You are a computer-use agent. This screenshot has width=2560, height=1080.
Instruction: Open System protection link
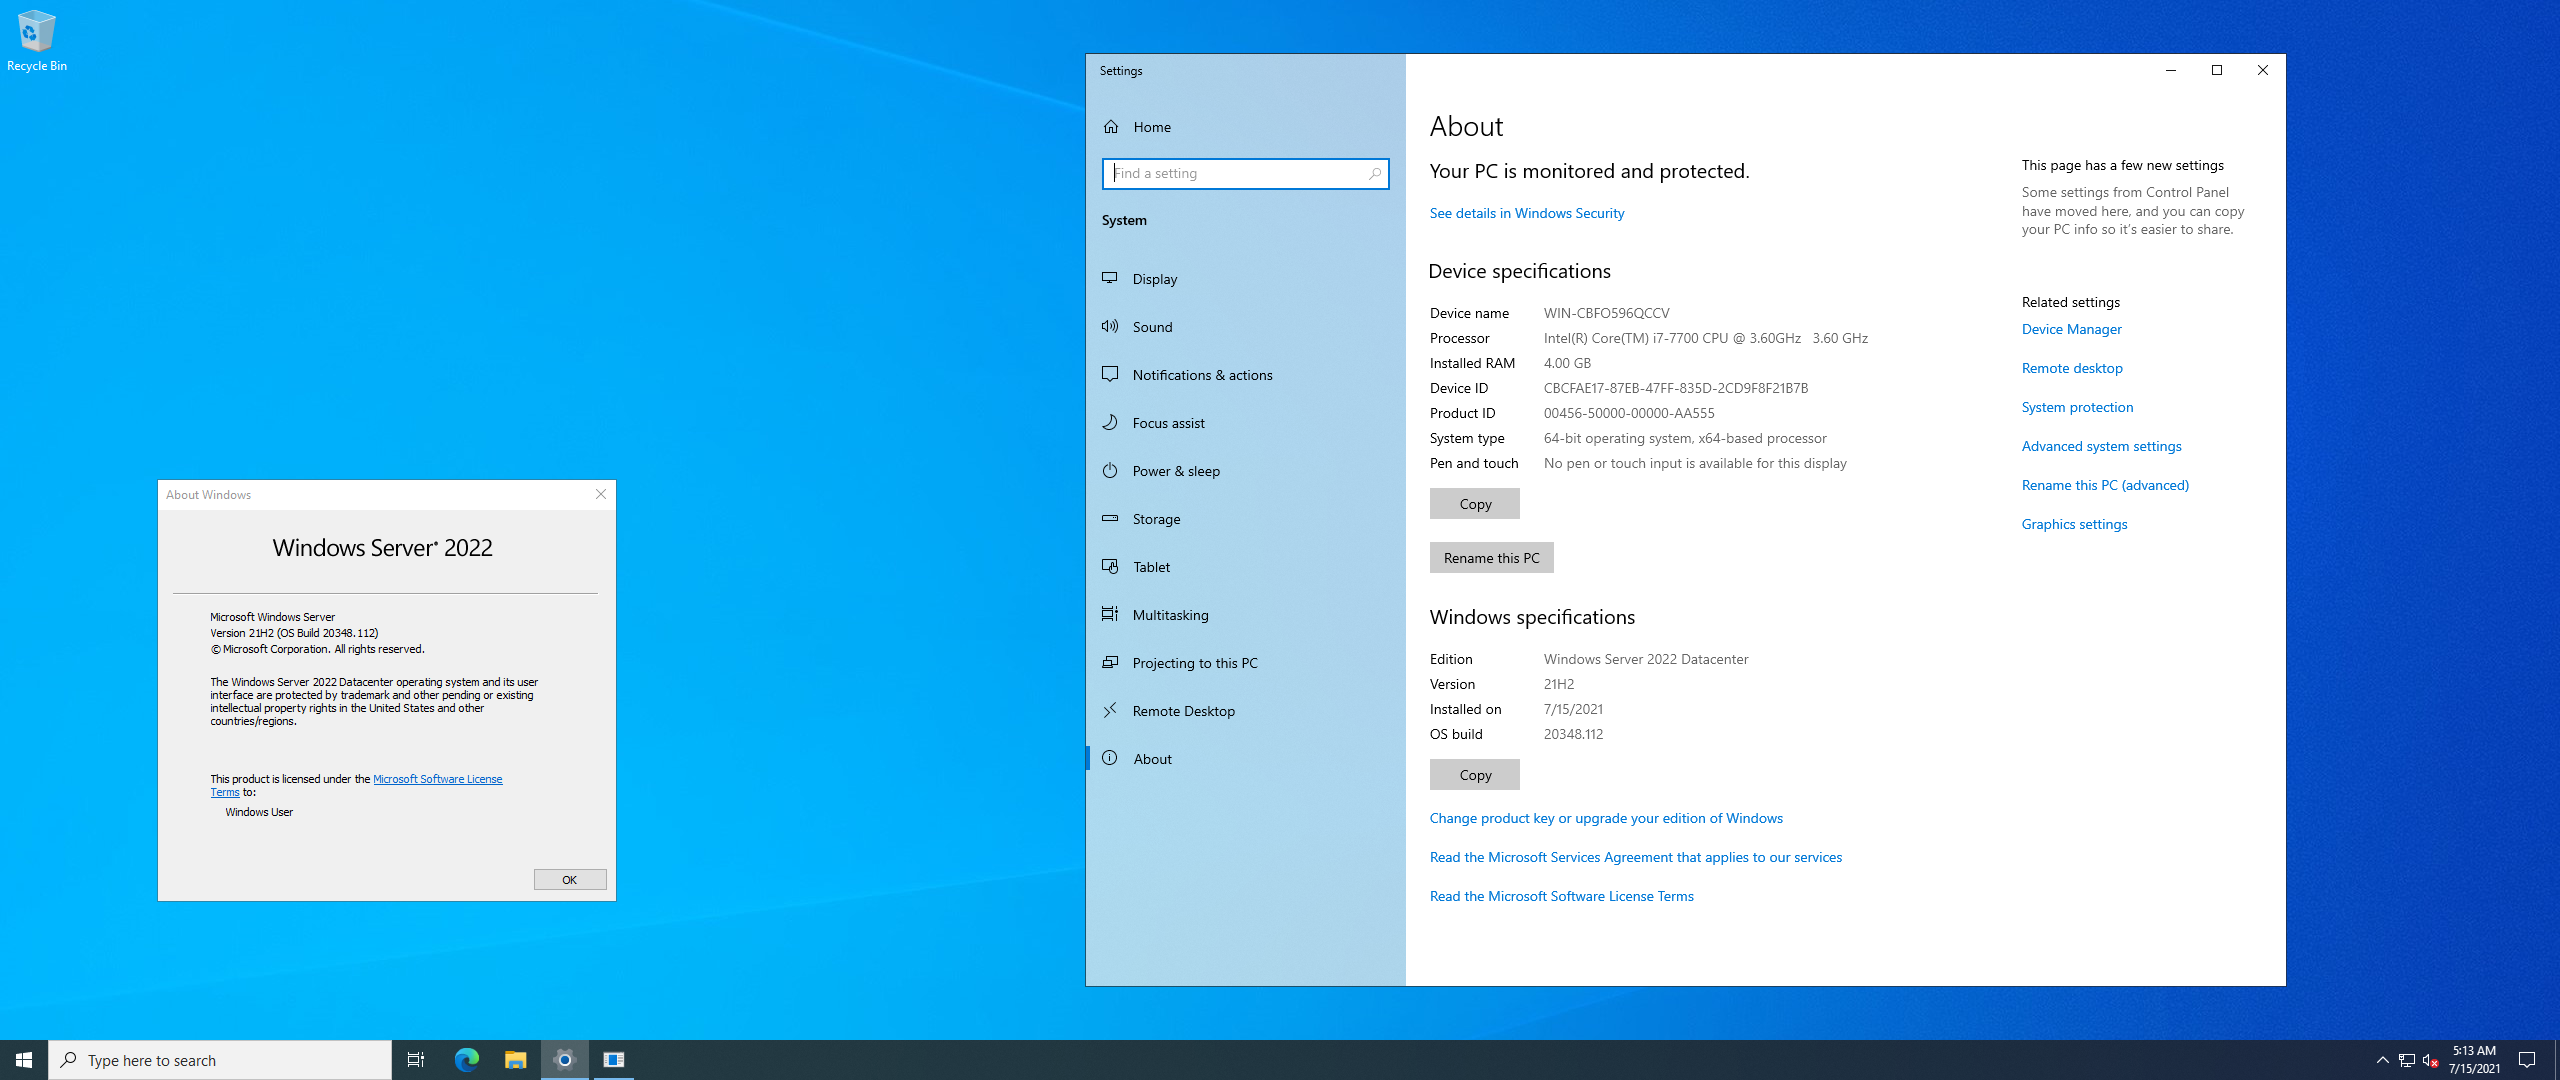[2077, 407]
